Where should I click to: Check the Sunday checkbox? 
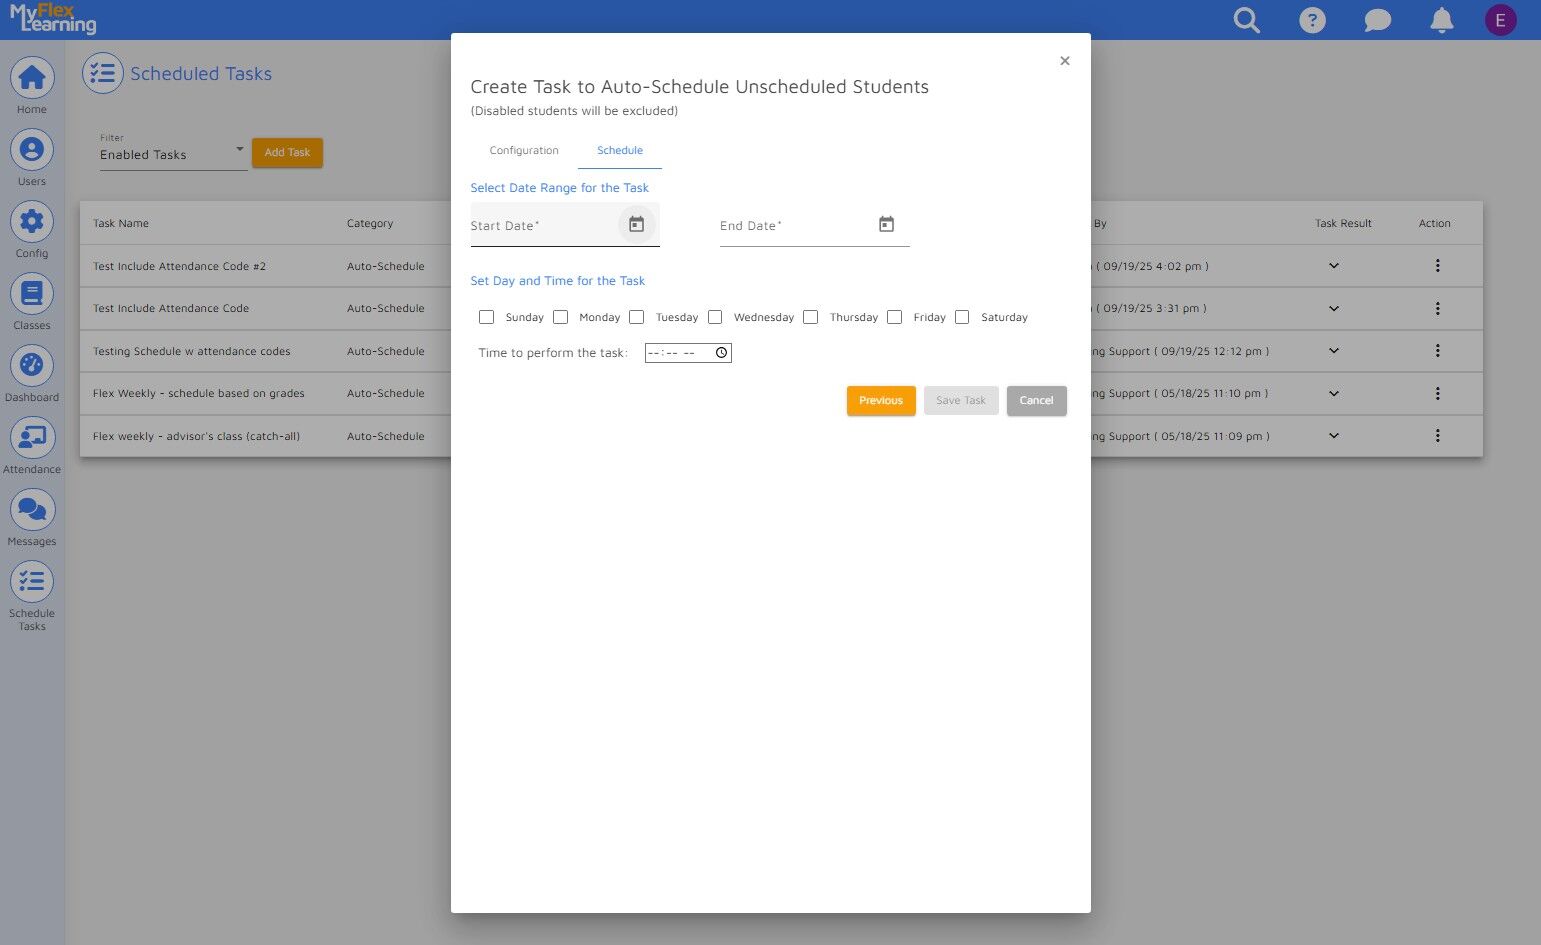click(x=486, y=317)
